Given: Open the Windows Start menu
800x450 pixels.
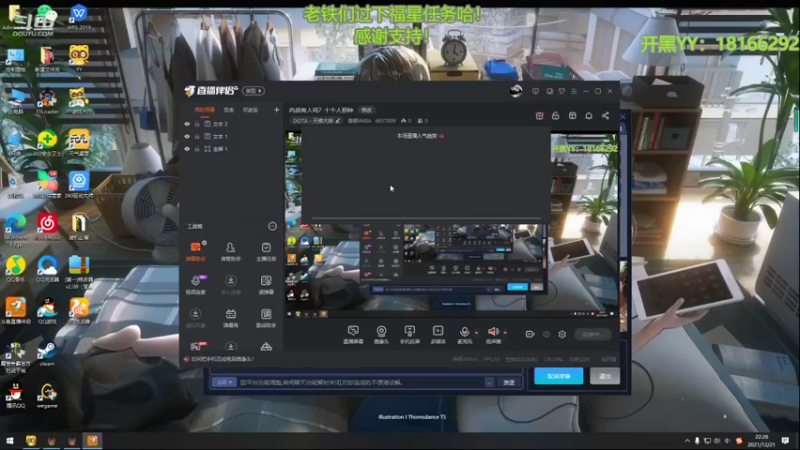Looking at the screenshot, I should 10,440.
